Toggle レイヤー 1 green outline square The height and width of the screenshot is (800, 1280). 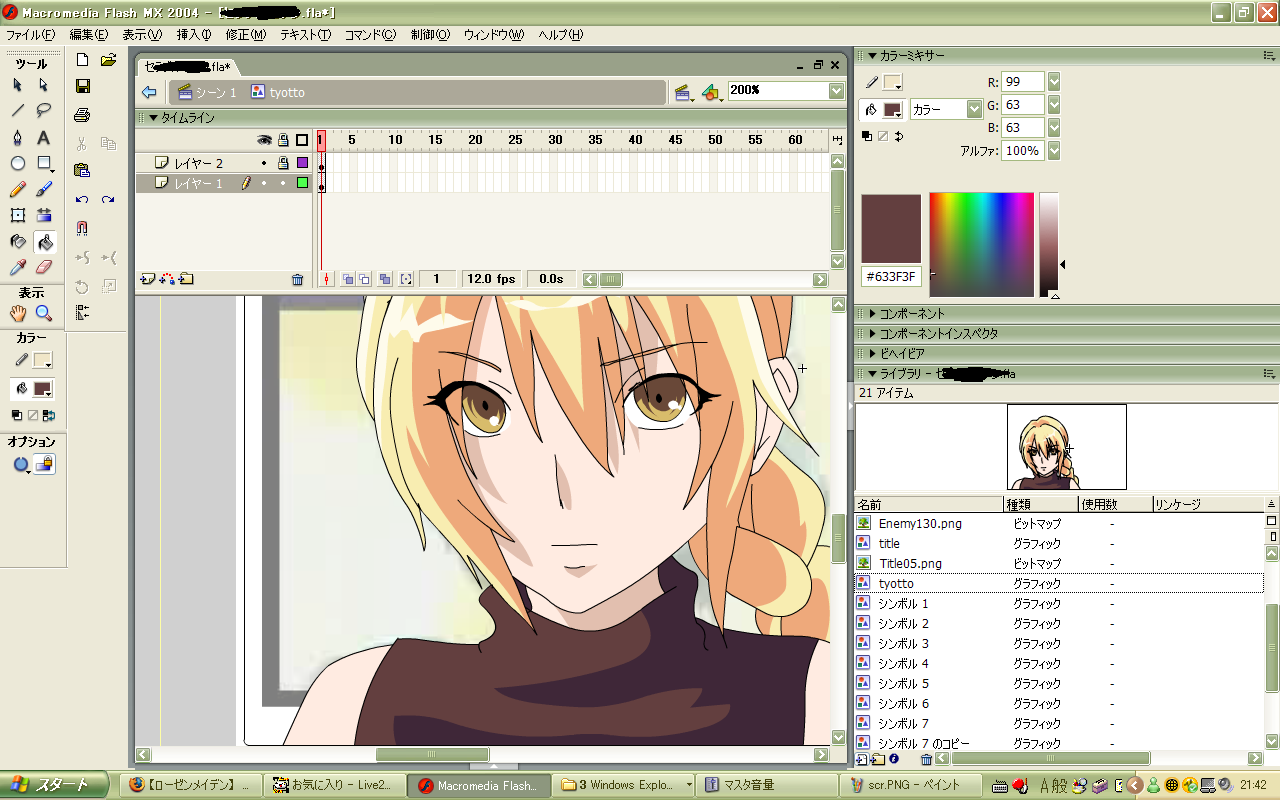tap(302, 183)
